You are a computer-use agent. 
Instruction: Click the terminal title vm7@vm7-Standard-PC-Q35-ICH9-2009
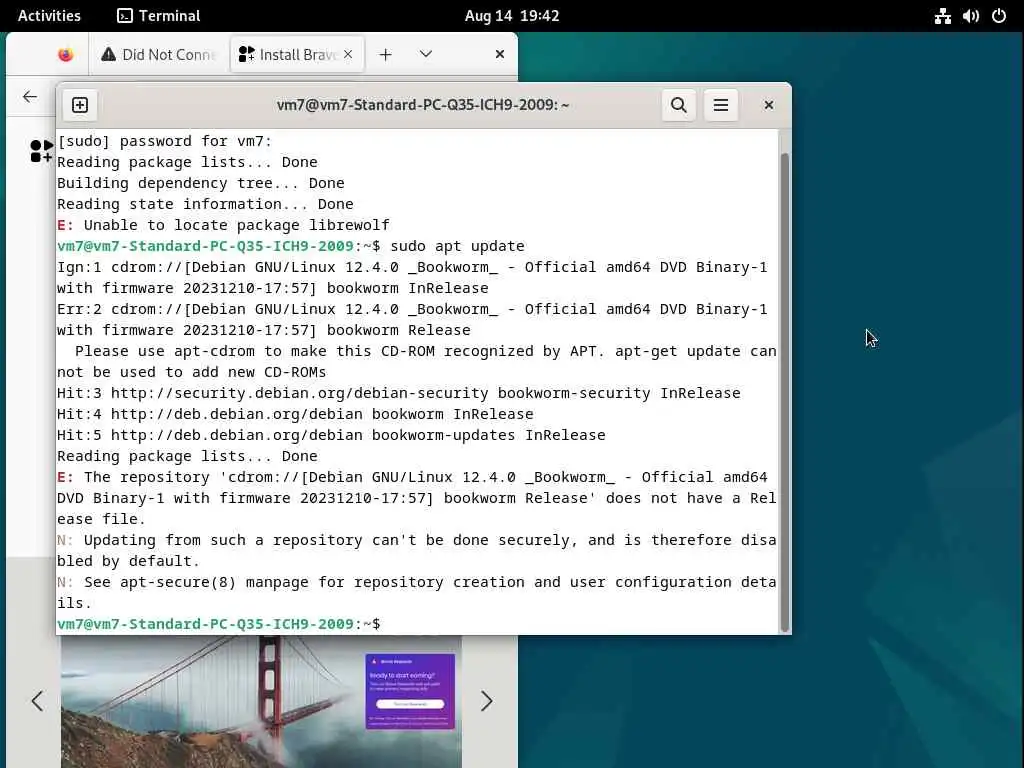click(423, 105)
